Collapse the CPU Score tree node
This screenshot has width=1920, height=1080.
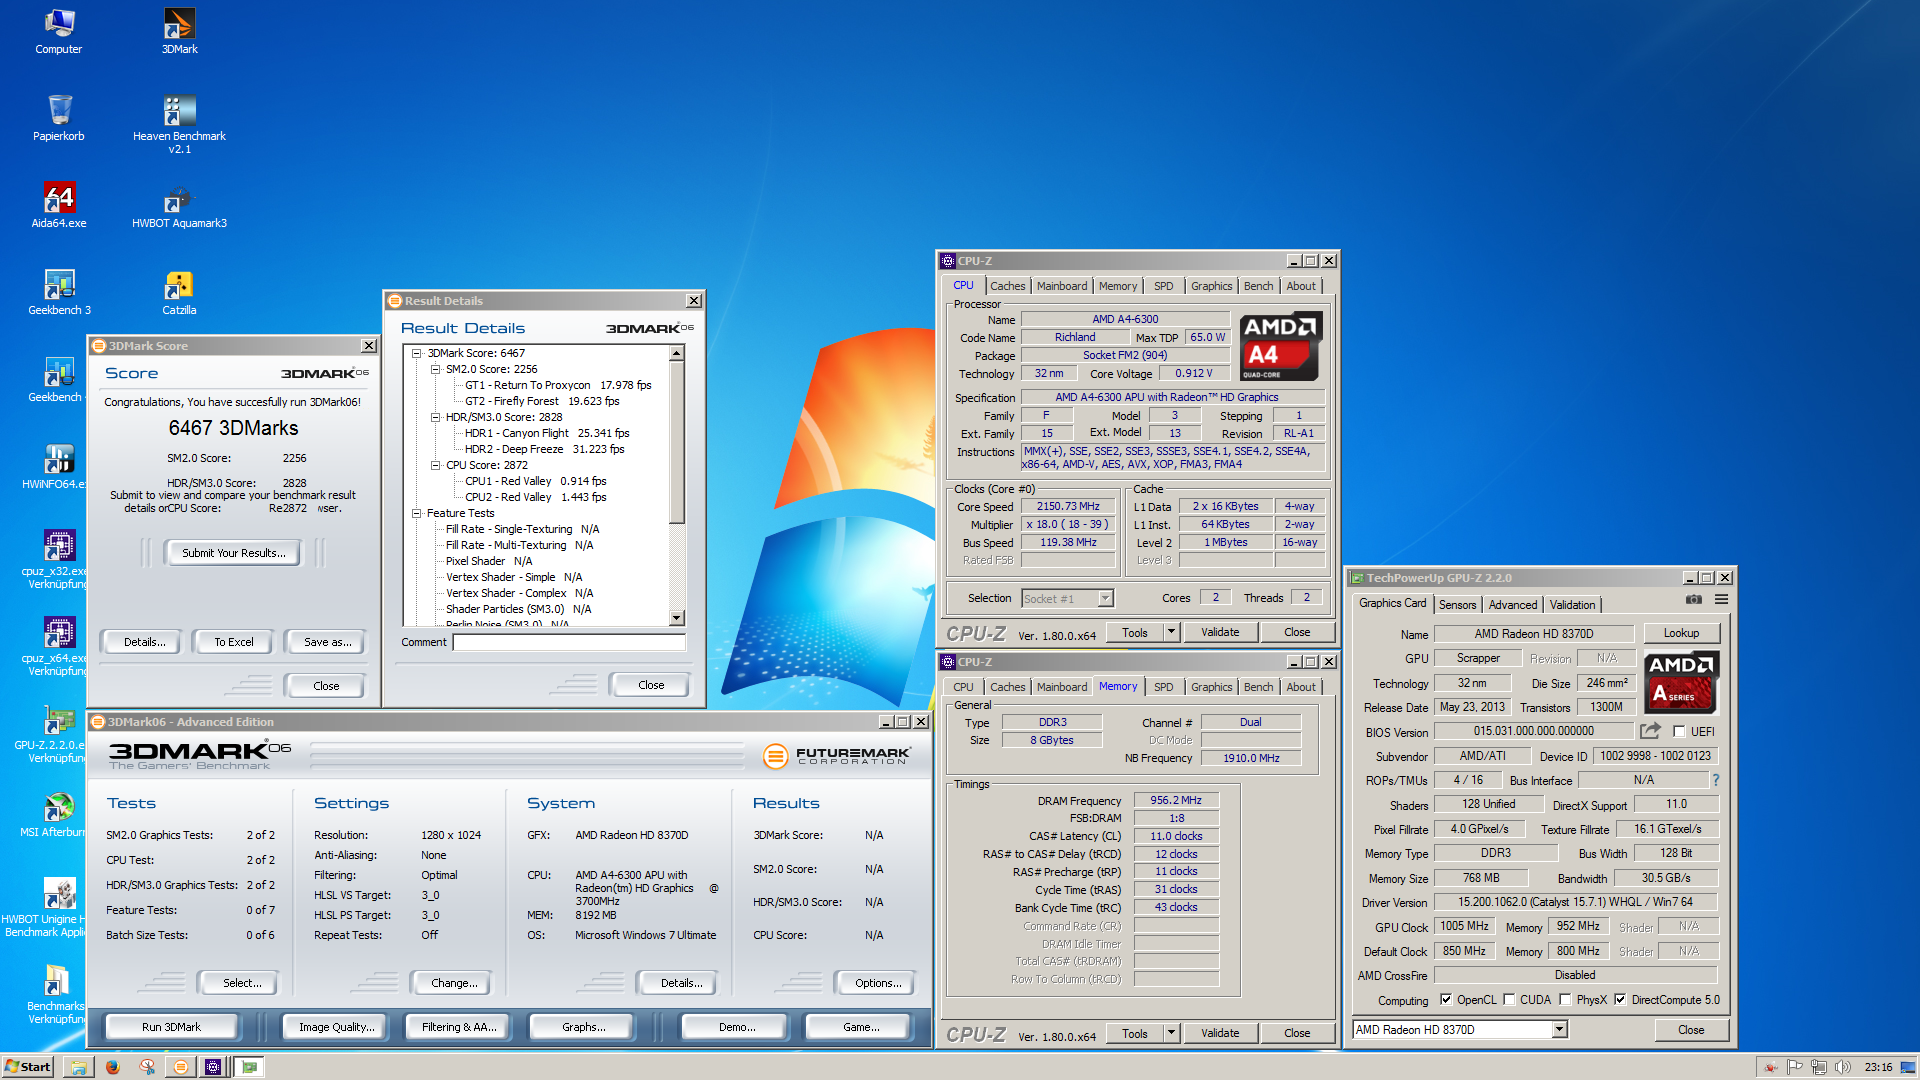click(x=435, y=465)
